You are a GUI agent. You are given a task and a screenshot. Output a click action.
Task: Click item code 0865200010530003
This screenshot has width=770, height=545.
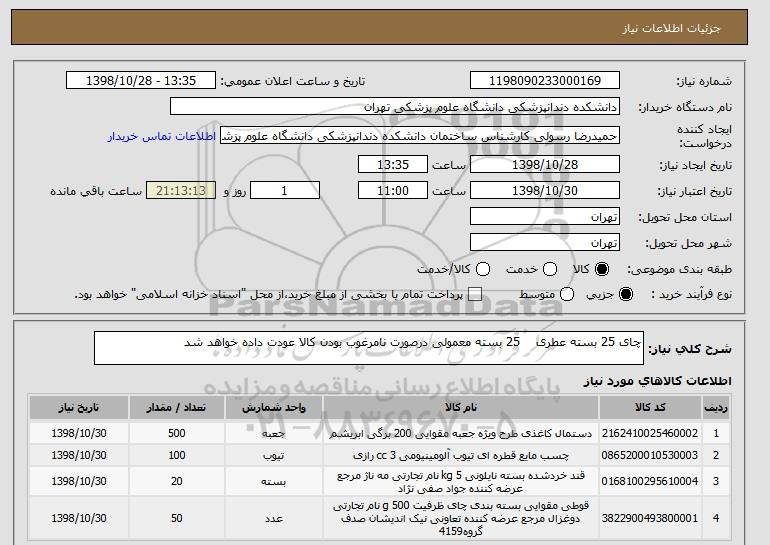[x=650, y=455]
